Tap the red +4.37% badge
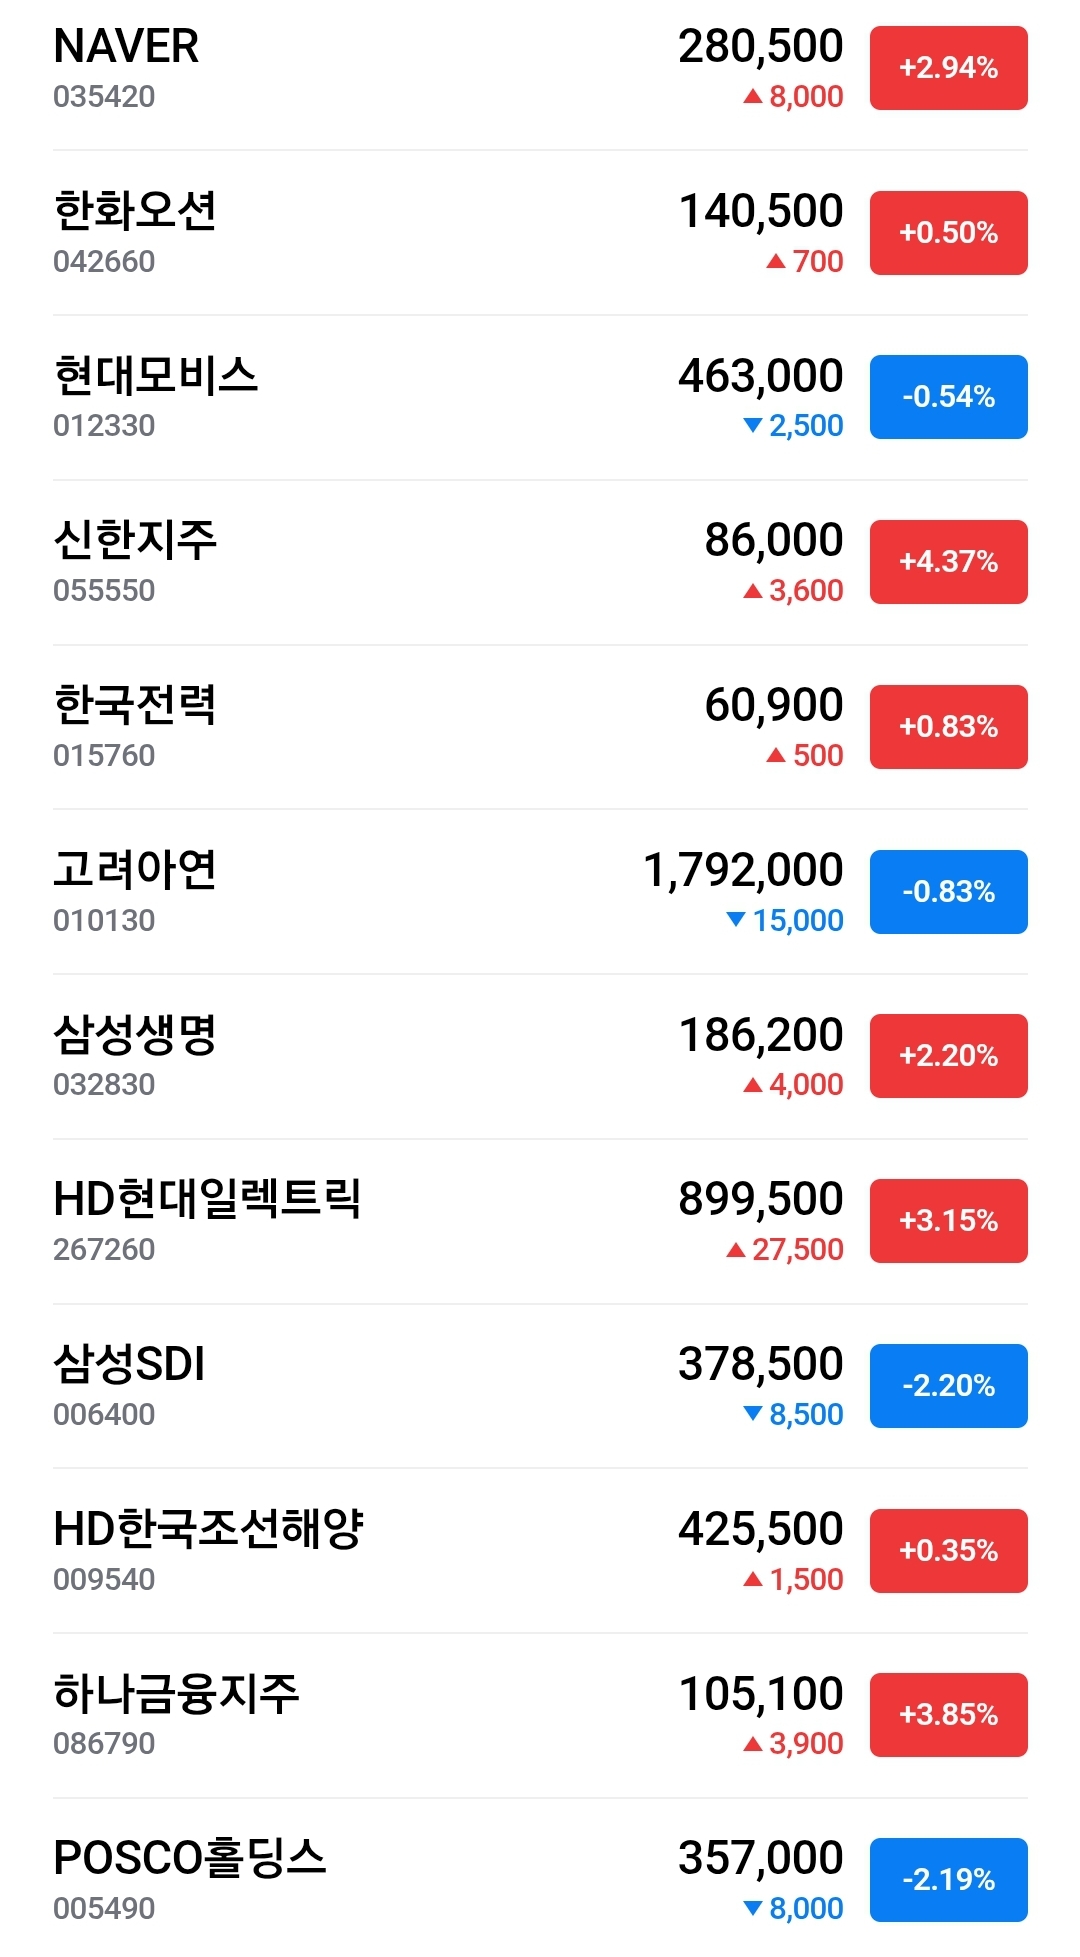This screenshot has height=1957, width=1080. coord(948,562)
